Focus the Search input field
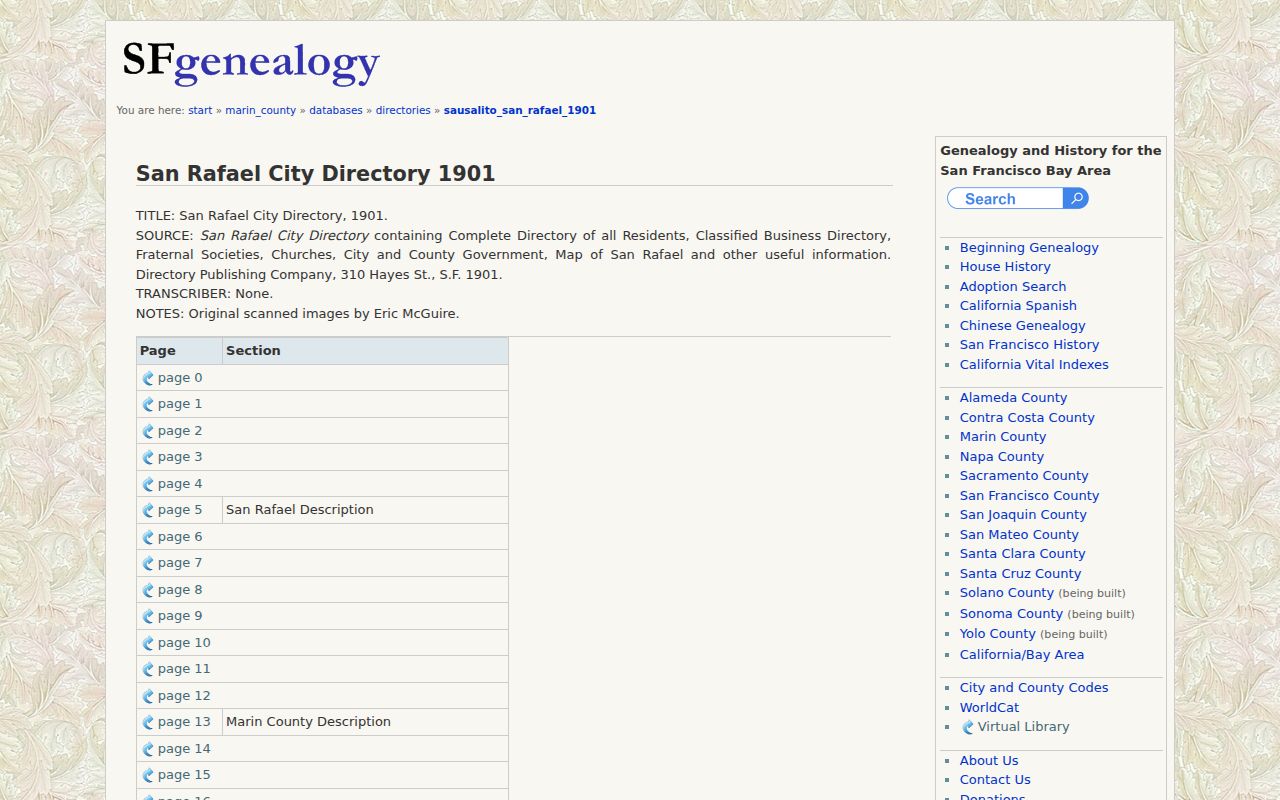 pos(1005,199)
